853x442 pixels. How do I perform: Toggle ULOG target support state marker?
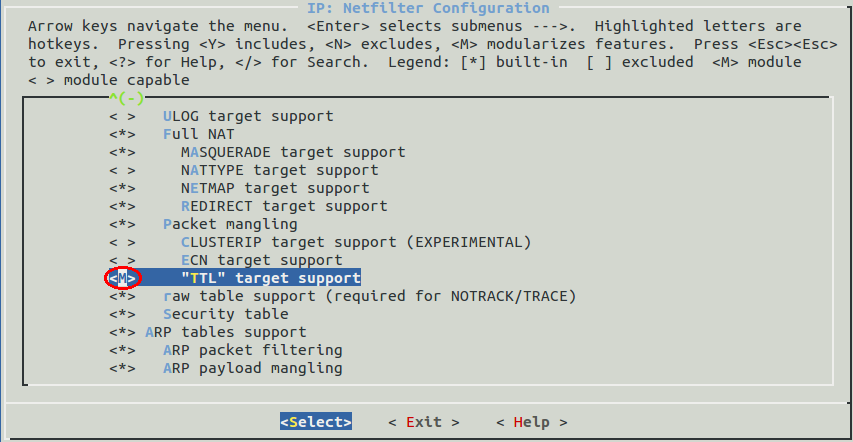(x=122, y=116)
